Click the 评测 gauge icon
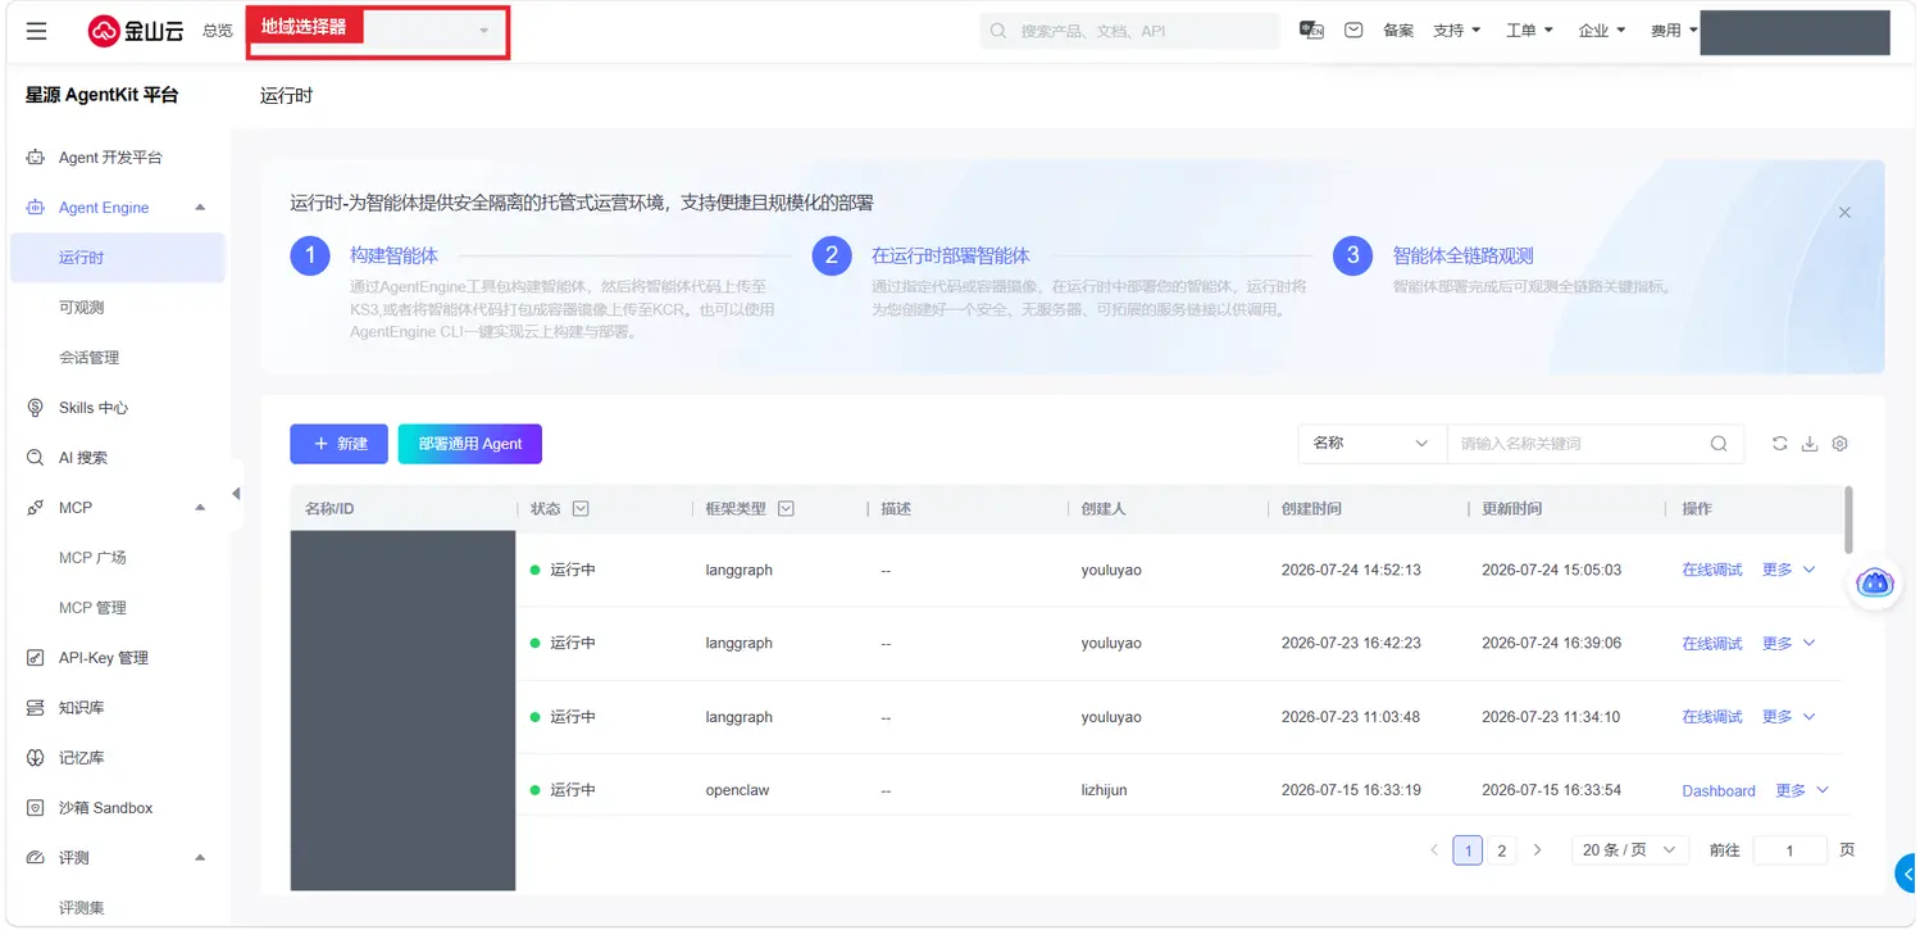Viewport: 1920px width, 930px height. 35,857
